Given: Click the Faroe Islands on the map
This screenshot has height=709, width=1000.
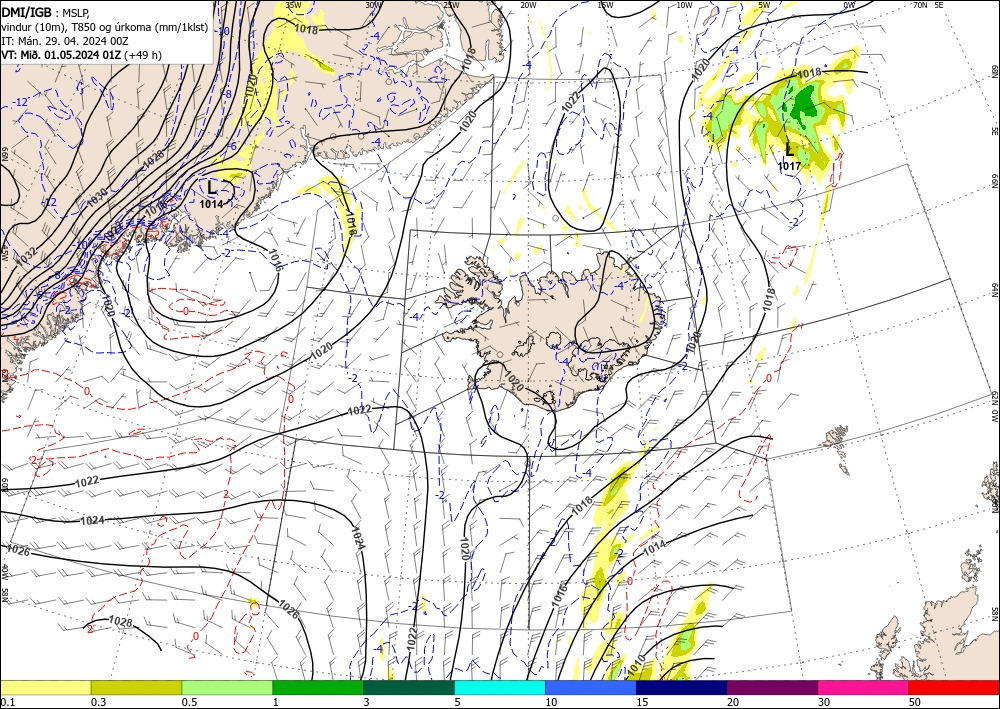Looking at the screenshot, I should 839,448.
